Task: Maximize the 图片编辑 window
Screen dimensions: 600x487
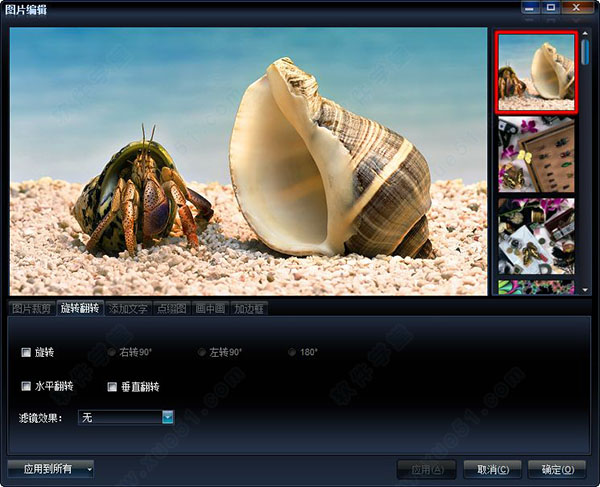Action: pos(551,8)
